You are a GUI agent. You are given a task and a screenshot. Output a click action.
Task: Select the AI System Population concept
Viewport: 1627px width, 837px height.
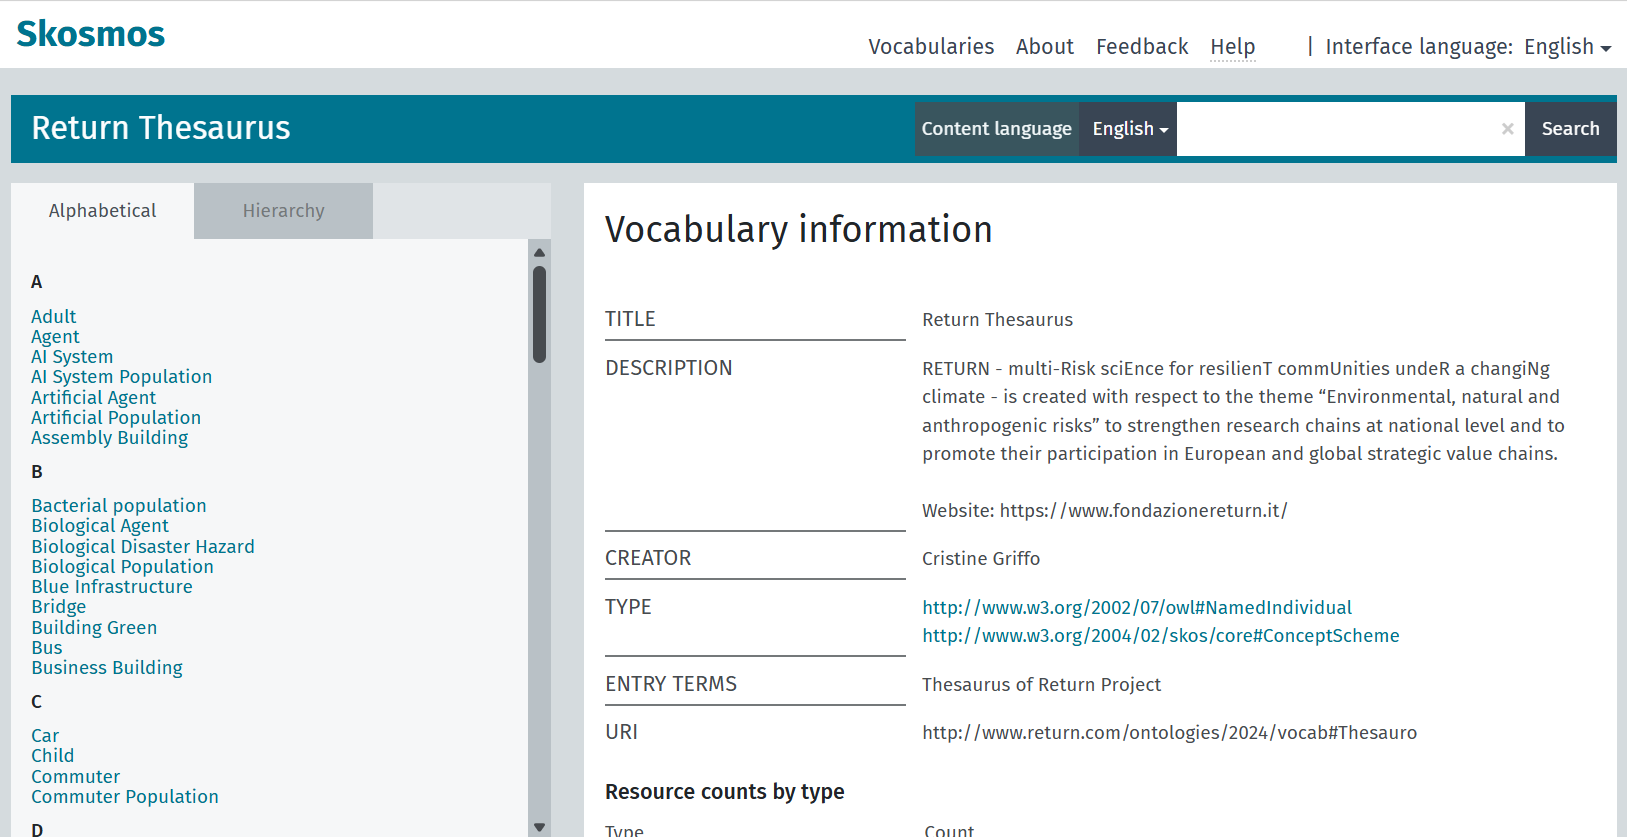coord(122,377)
